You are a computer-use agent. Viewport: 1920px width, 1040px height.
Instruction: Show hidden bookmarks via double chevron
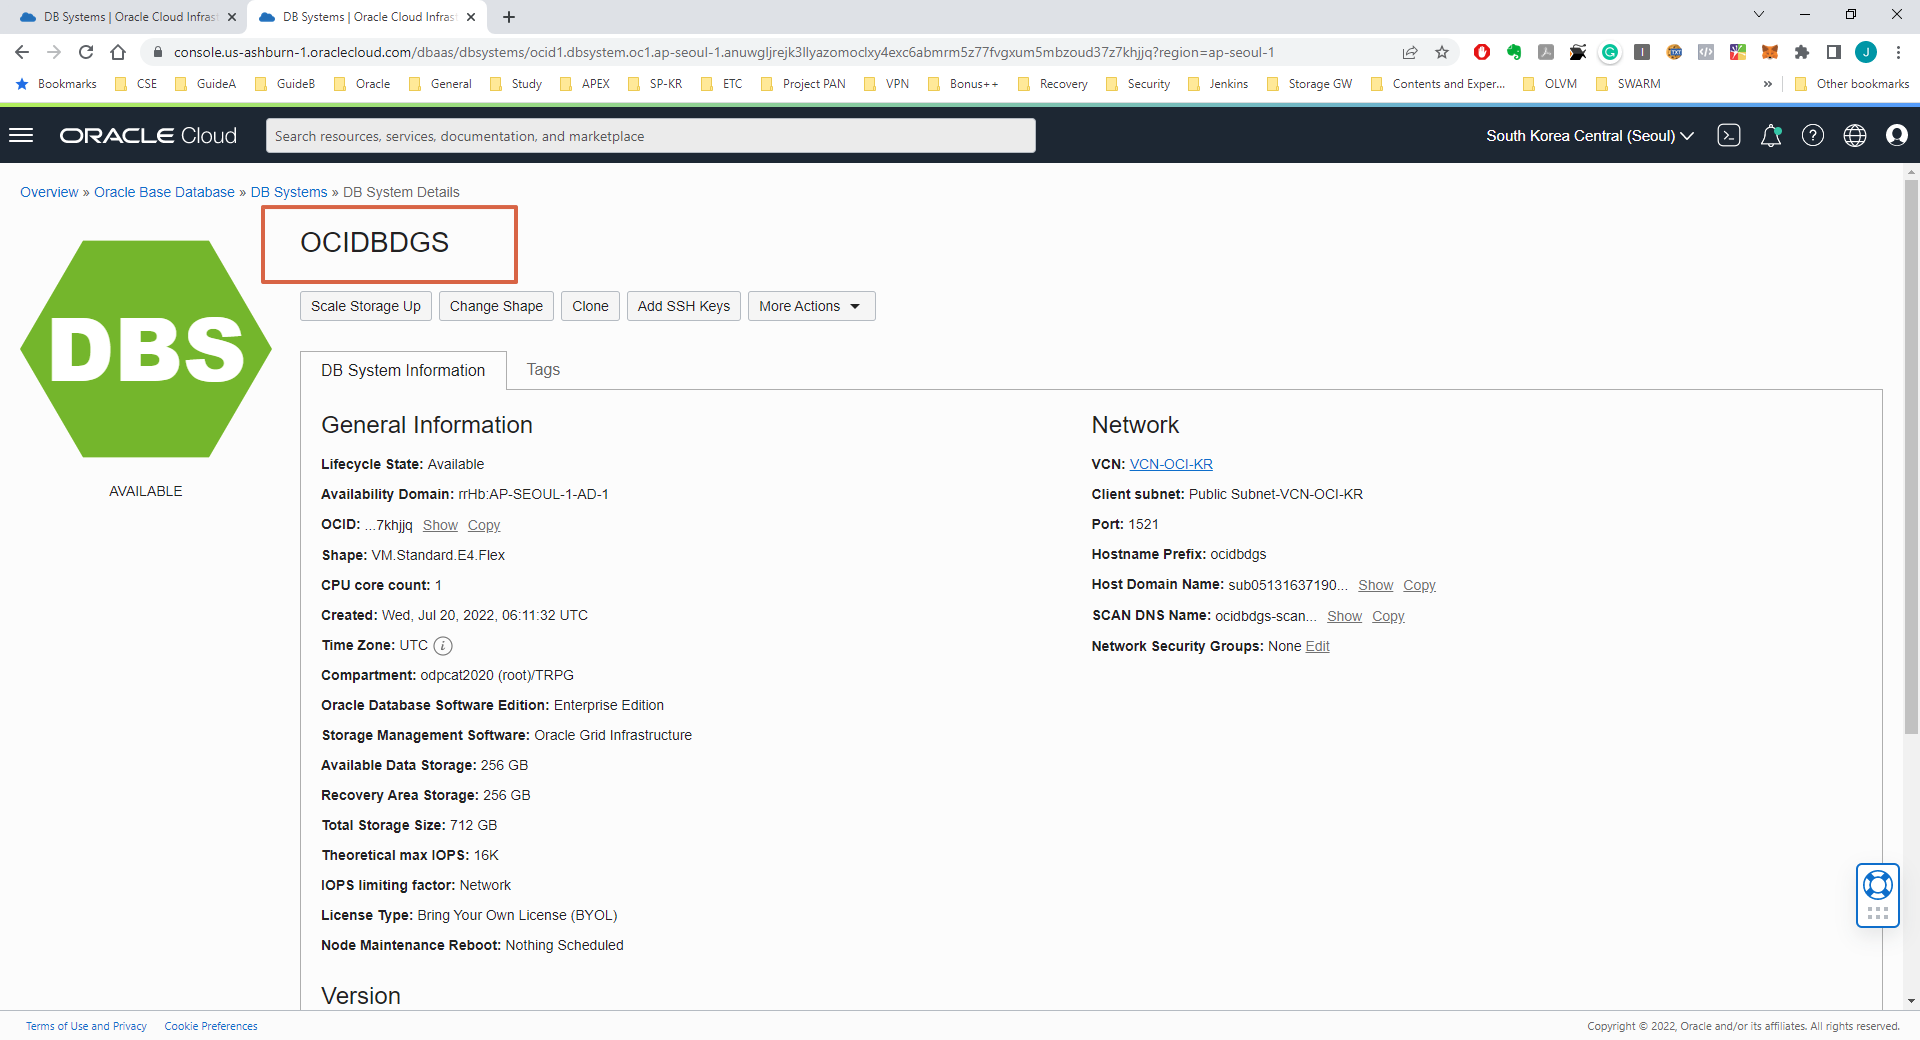pos(1768,84)
